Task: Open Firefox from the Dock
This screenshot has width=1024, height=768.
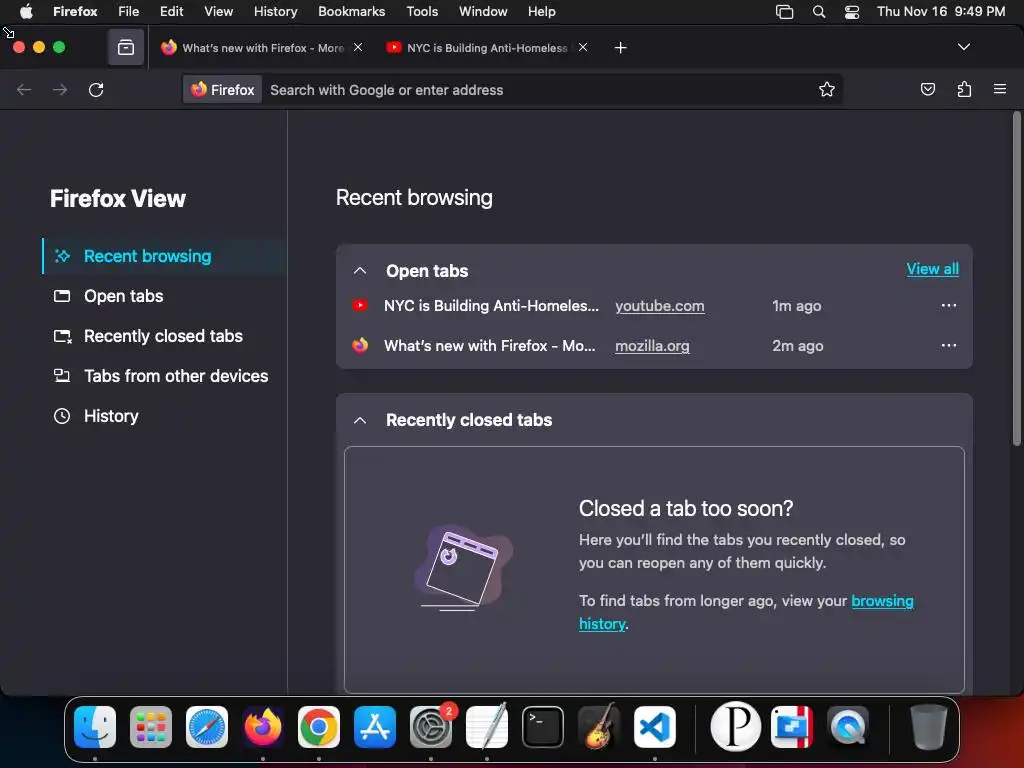Action: point(263,727)
